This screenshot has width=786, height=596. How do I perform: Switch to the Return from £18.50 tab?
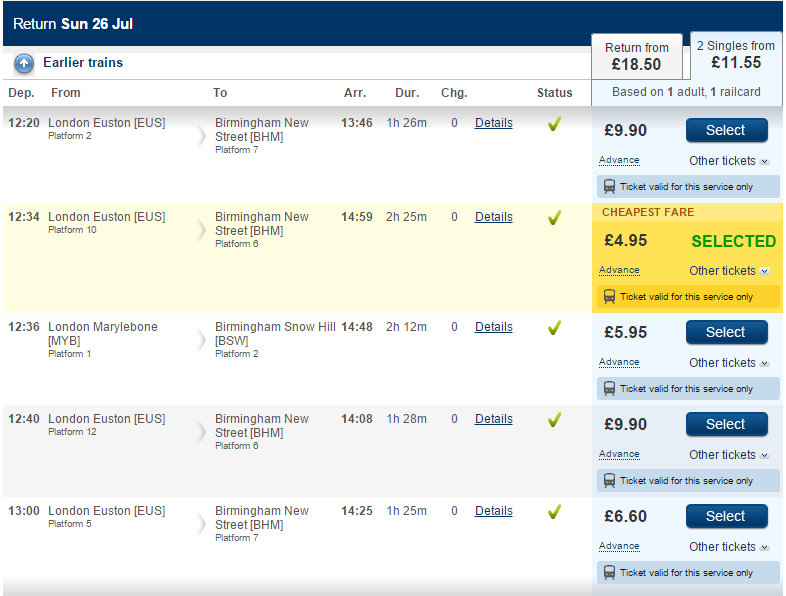[x=637, y=56]
